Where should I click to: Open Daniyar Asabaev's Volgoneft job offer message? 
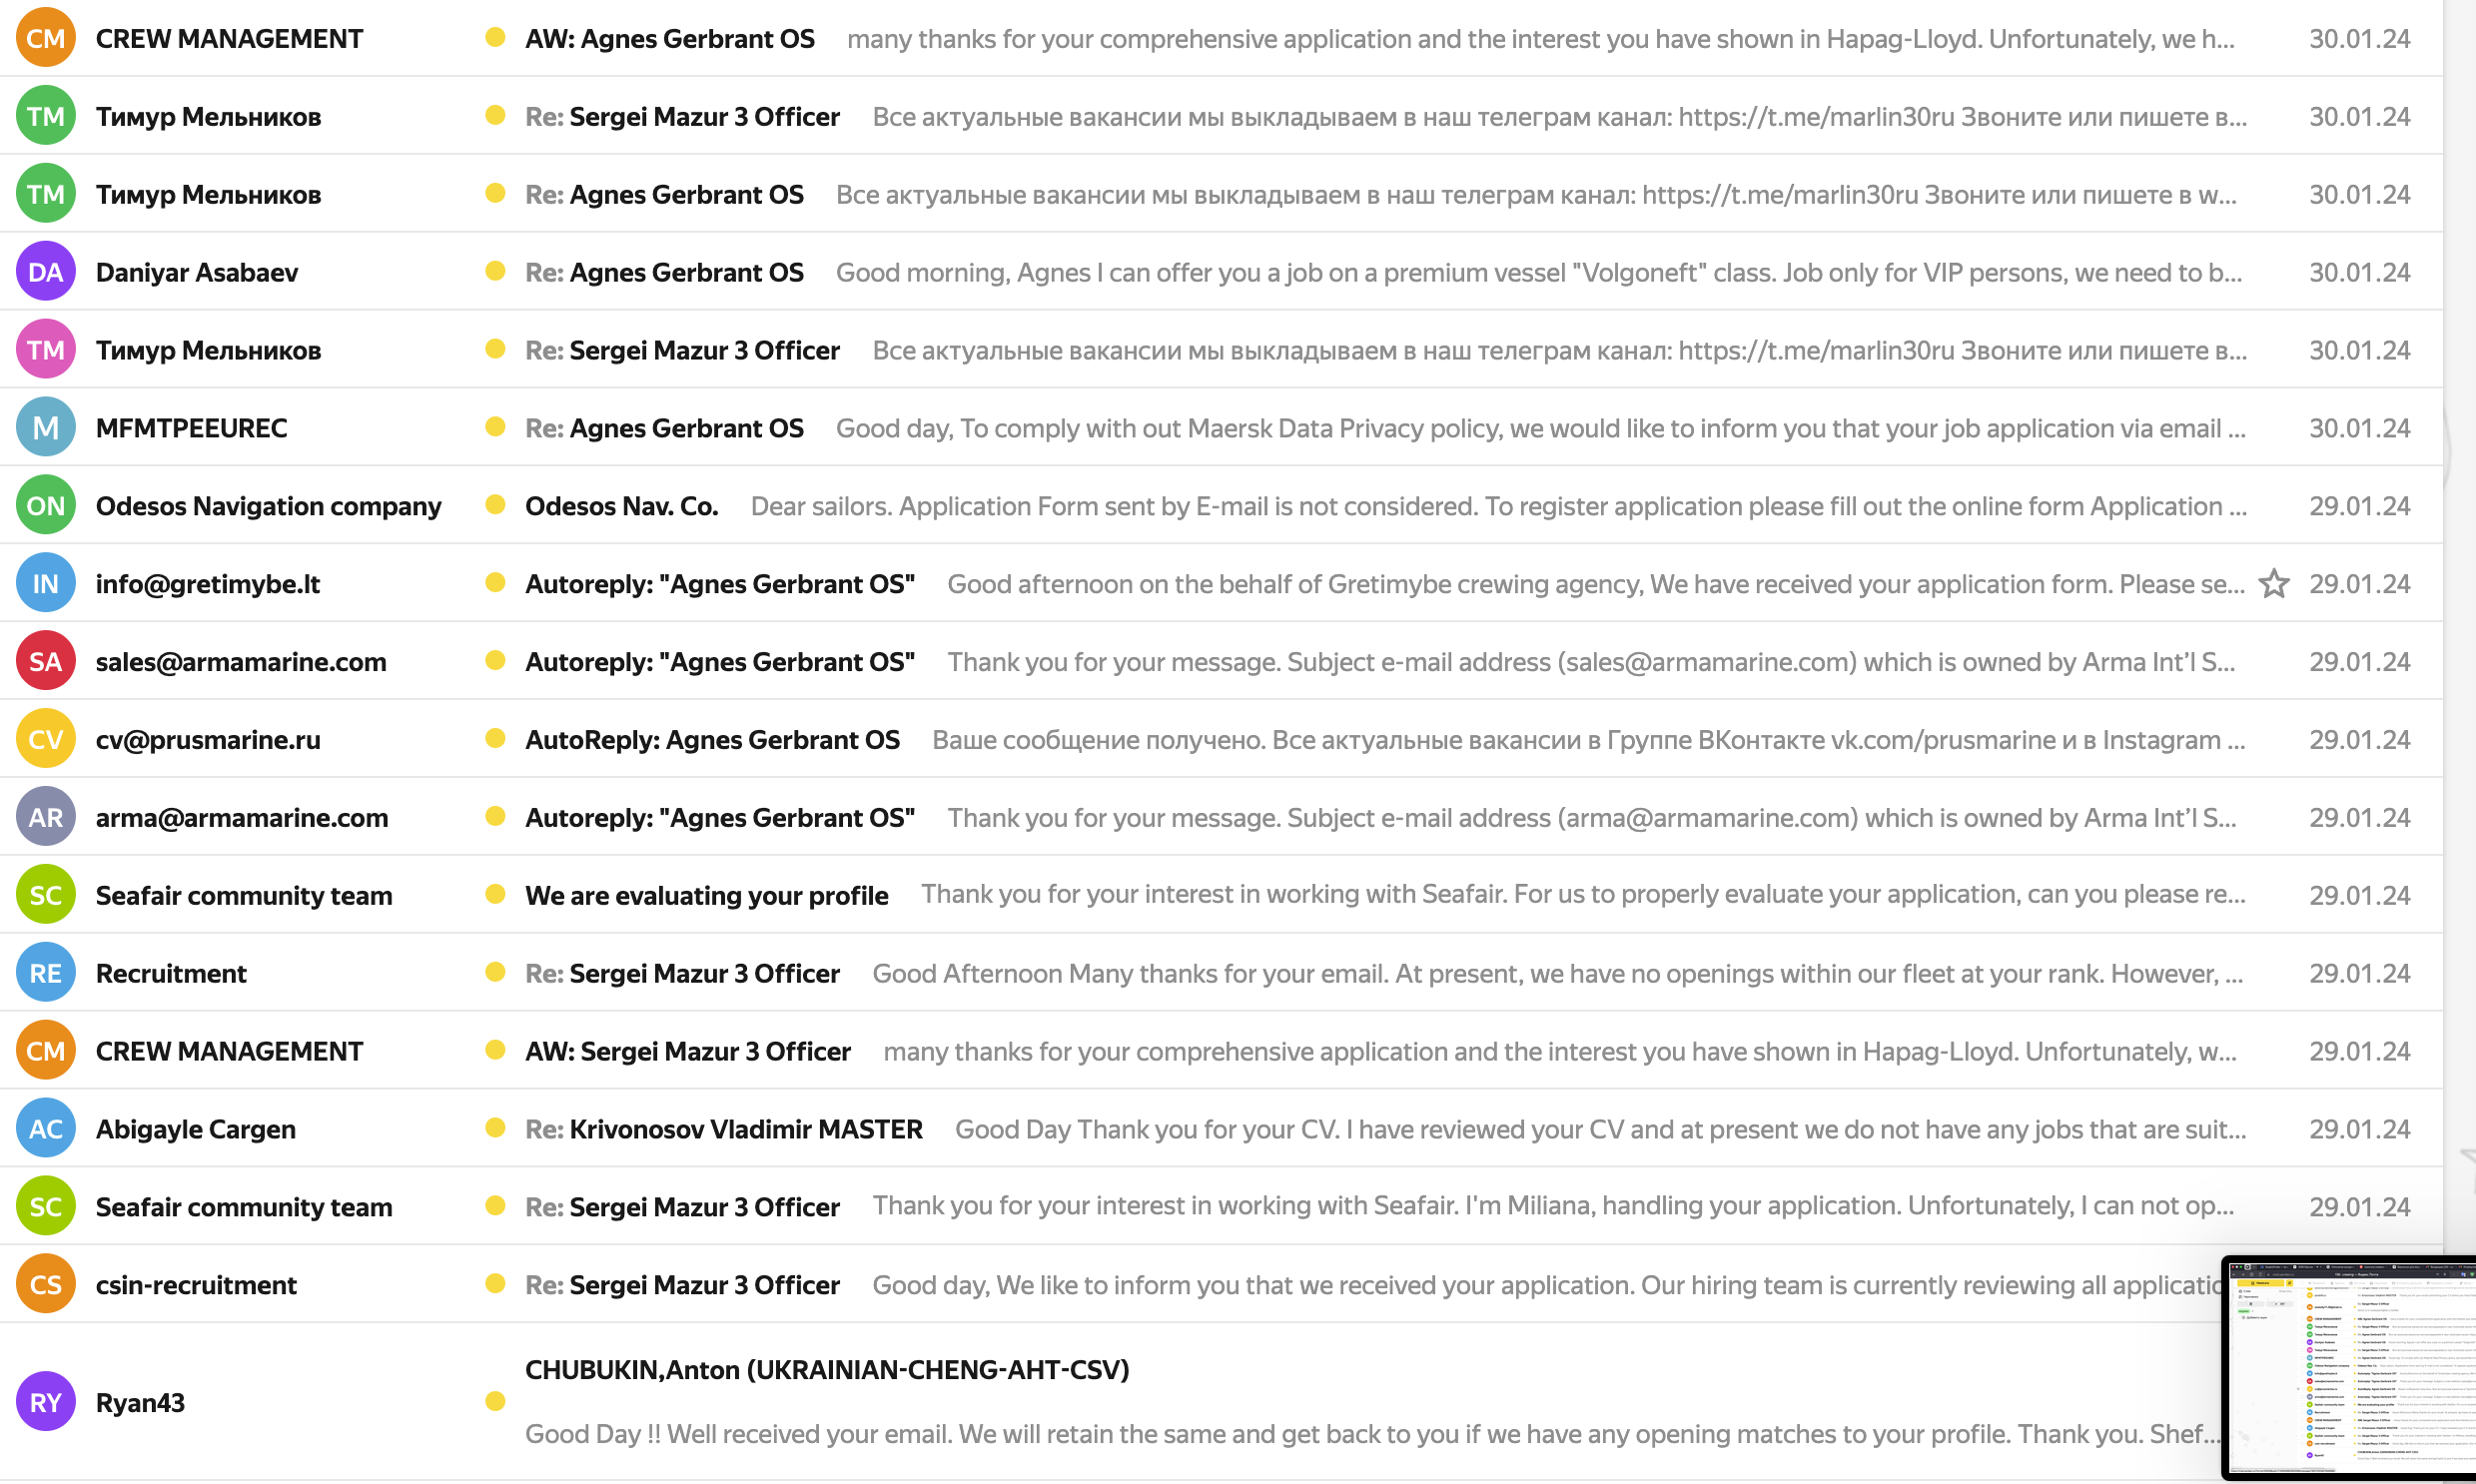click(x=1538, y=272)
